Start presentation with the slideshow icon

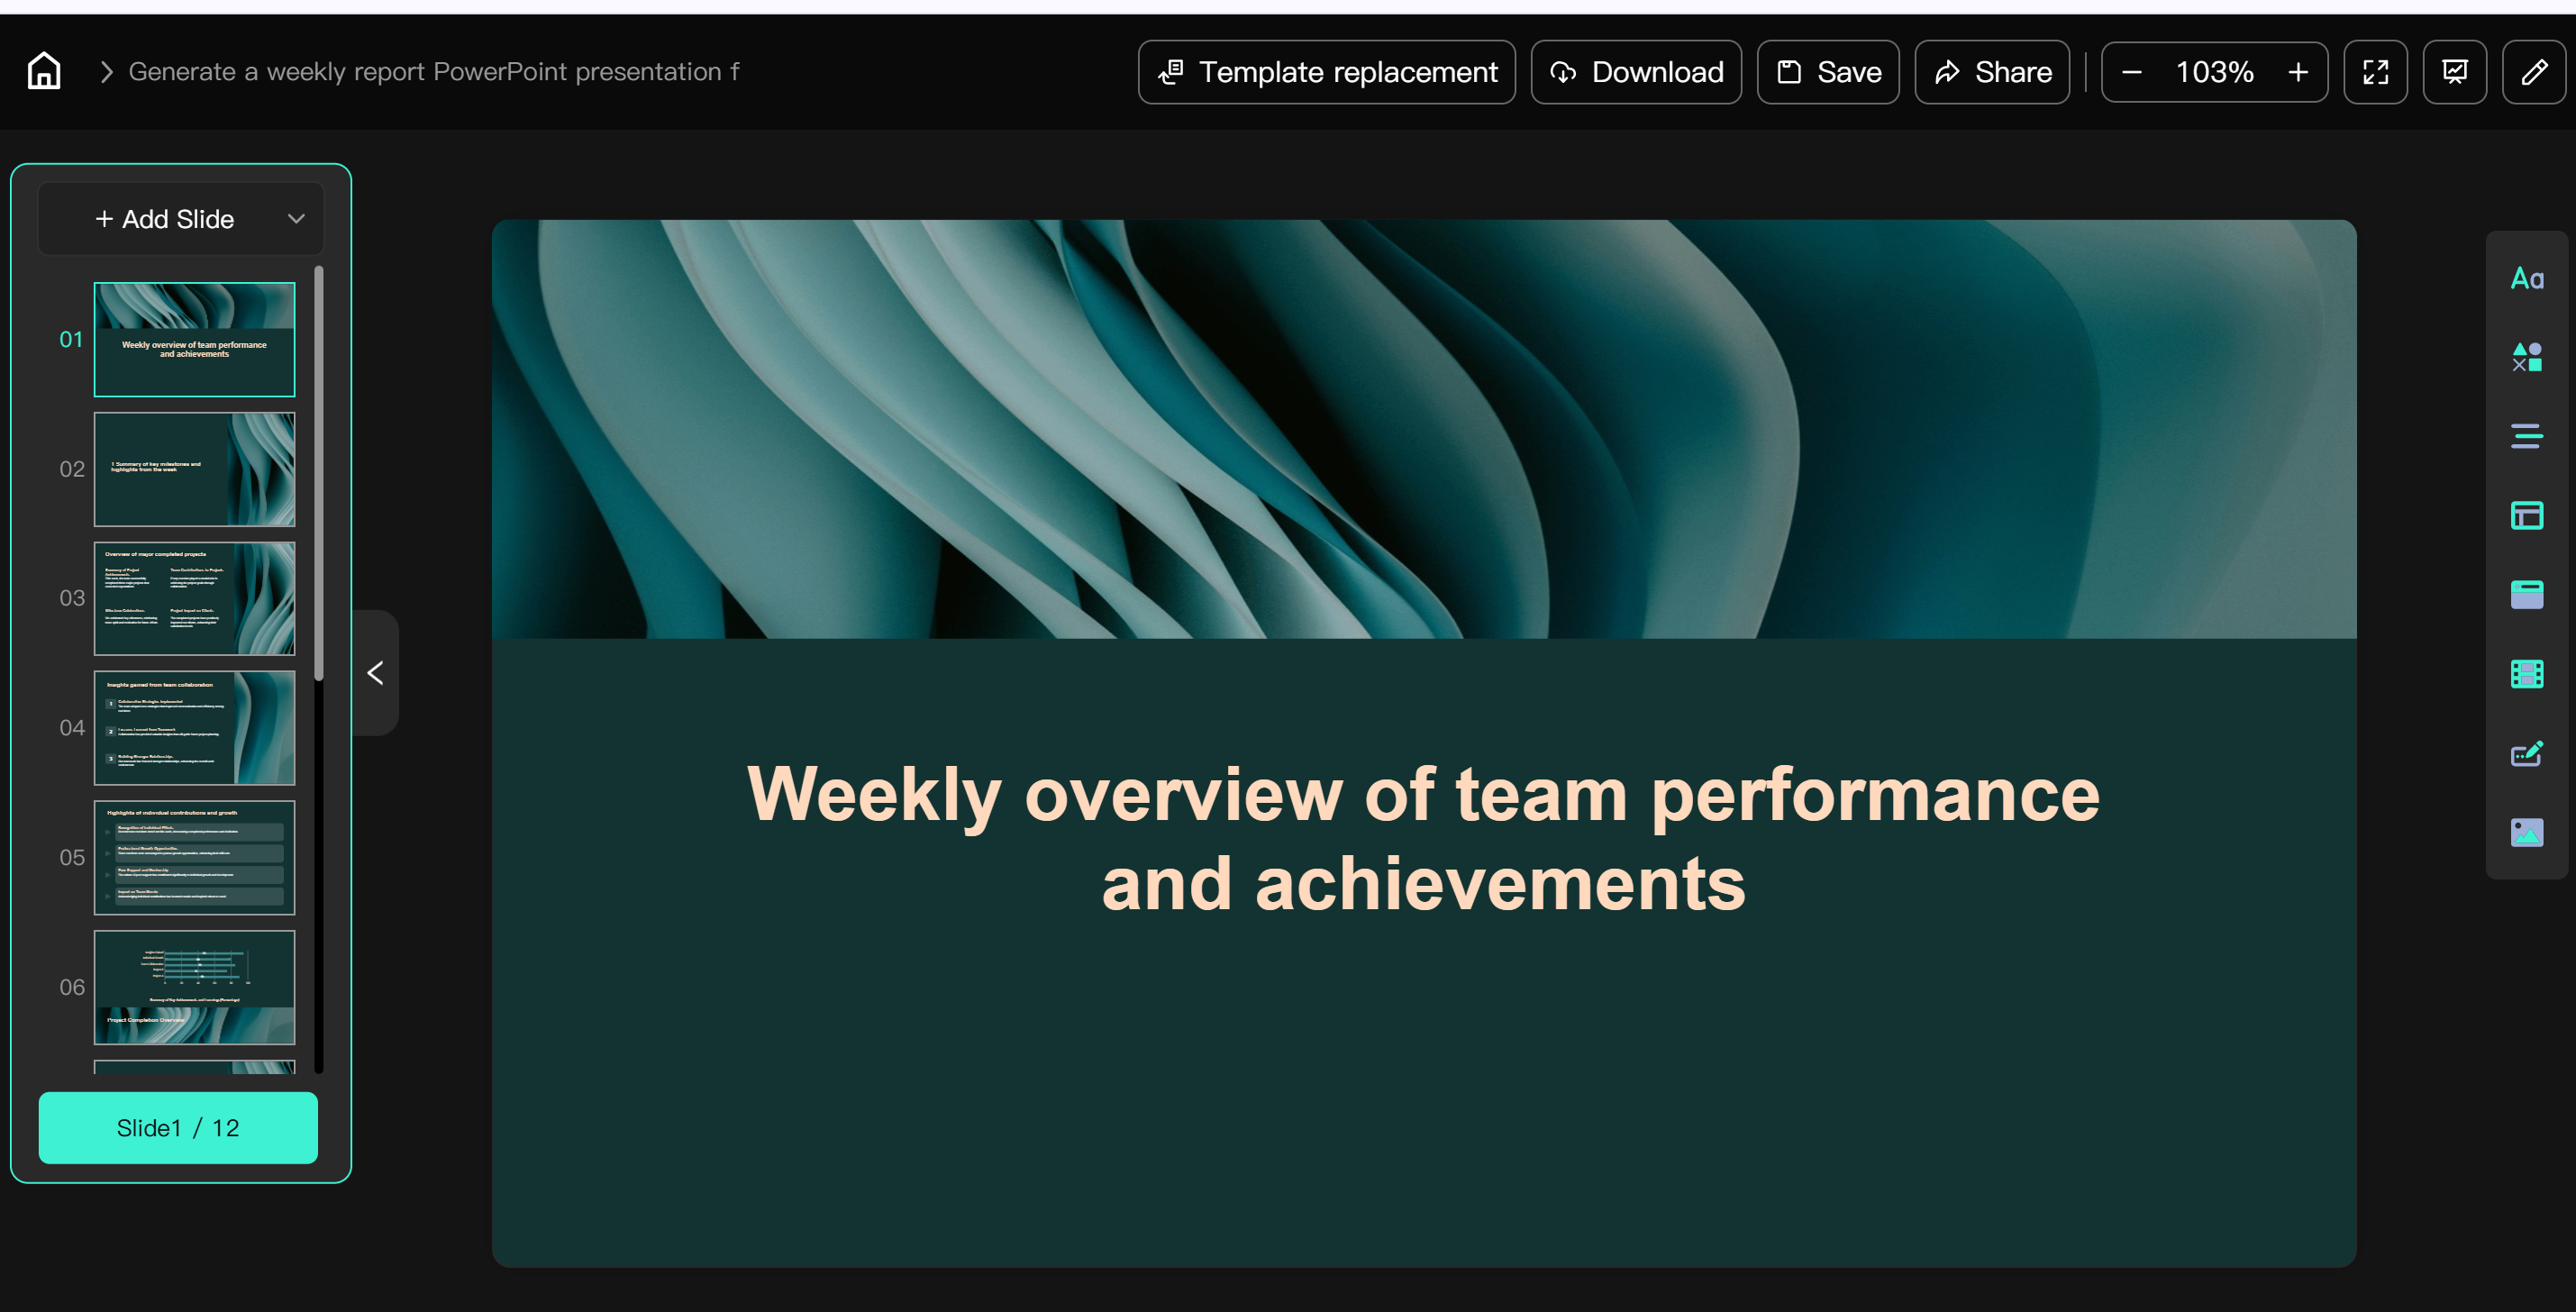[x=2454, y=71]
